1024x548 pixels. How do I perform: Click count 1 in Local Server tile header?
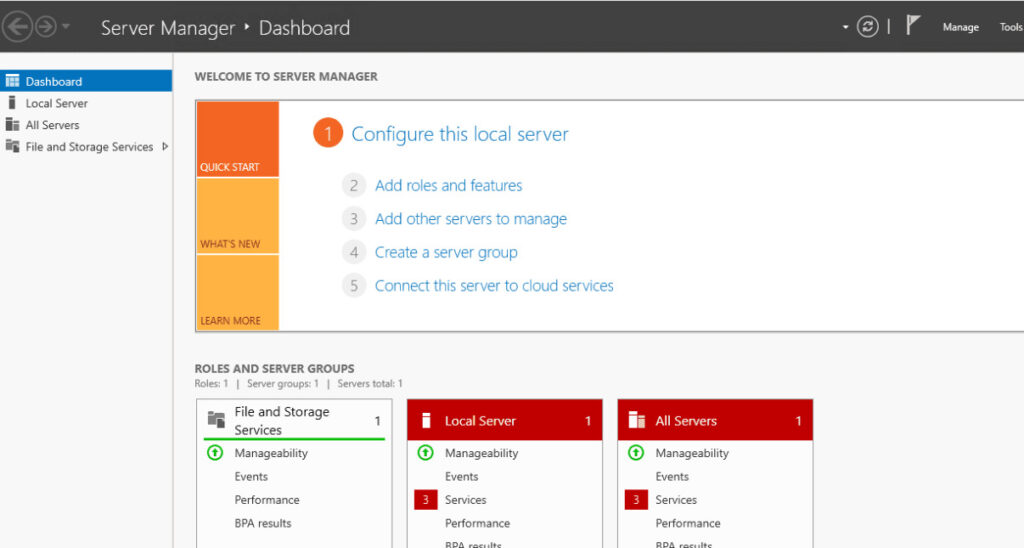pyautogui.click(x=588, y=421)
